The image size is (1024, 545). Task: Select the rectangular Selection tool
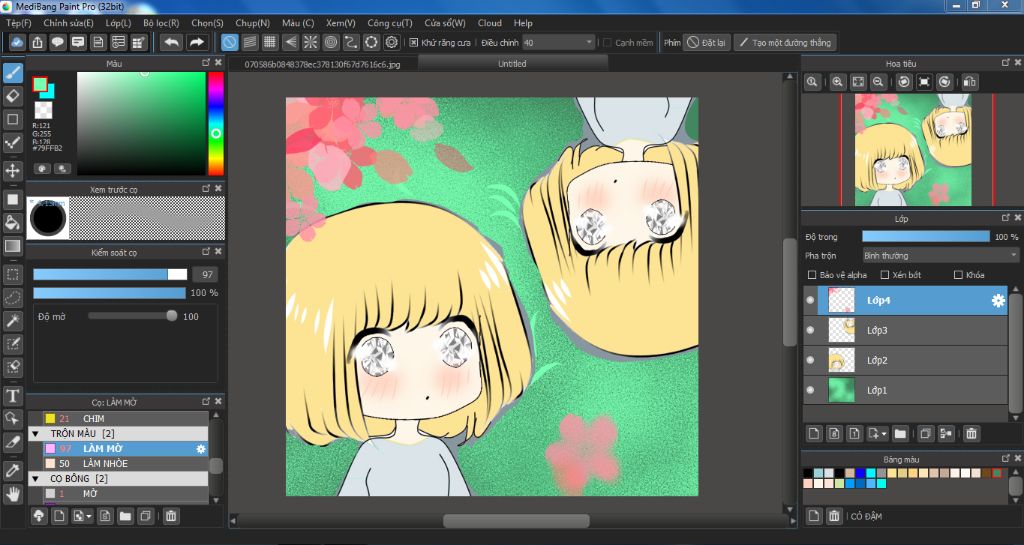(x=12, y=275)
